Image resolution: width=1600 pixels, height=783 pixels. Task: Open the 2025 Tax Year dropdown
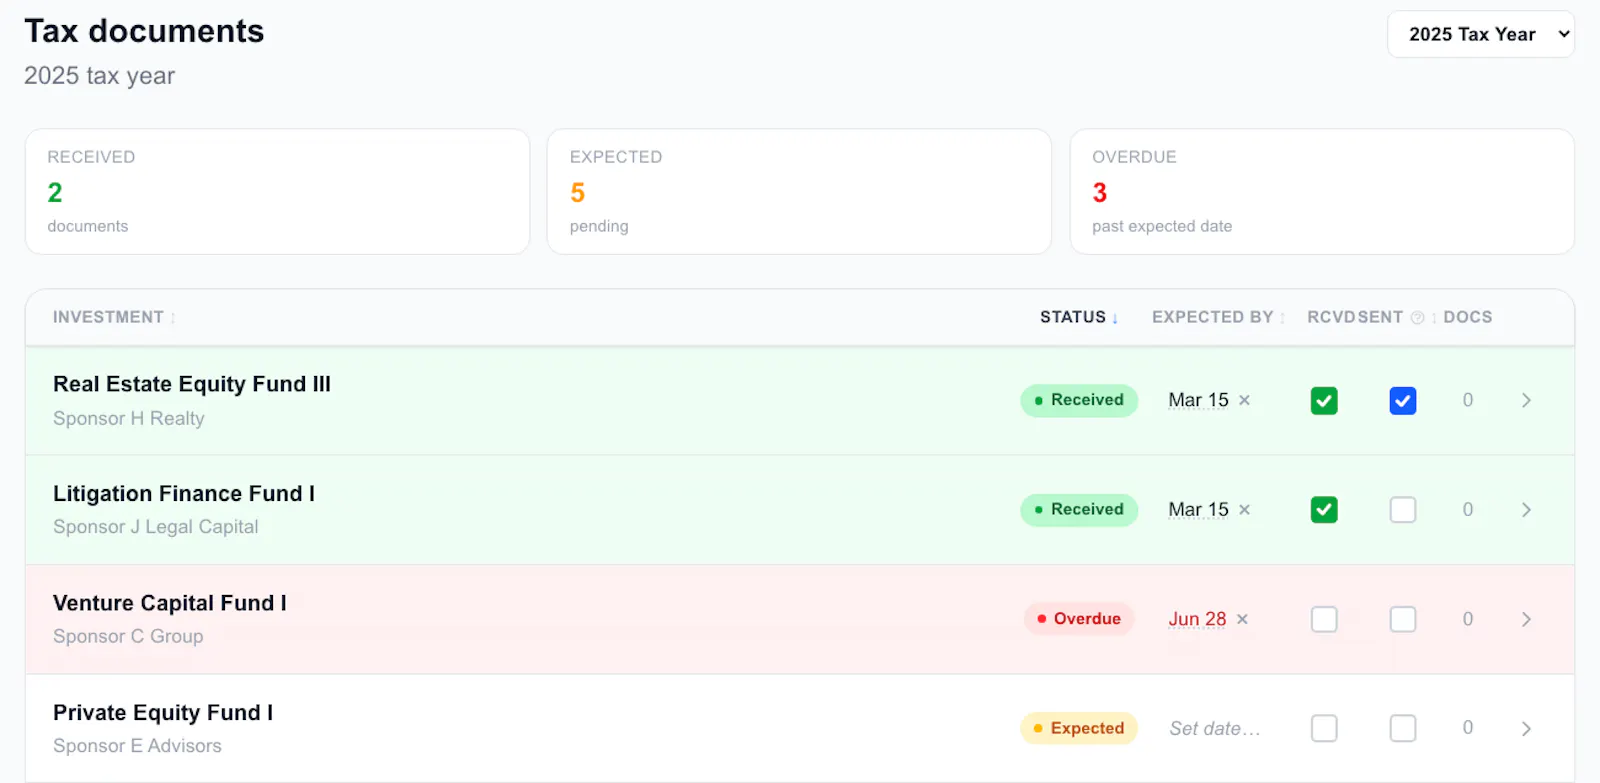(x=1480, y=34)
